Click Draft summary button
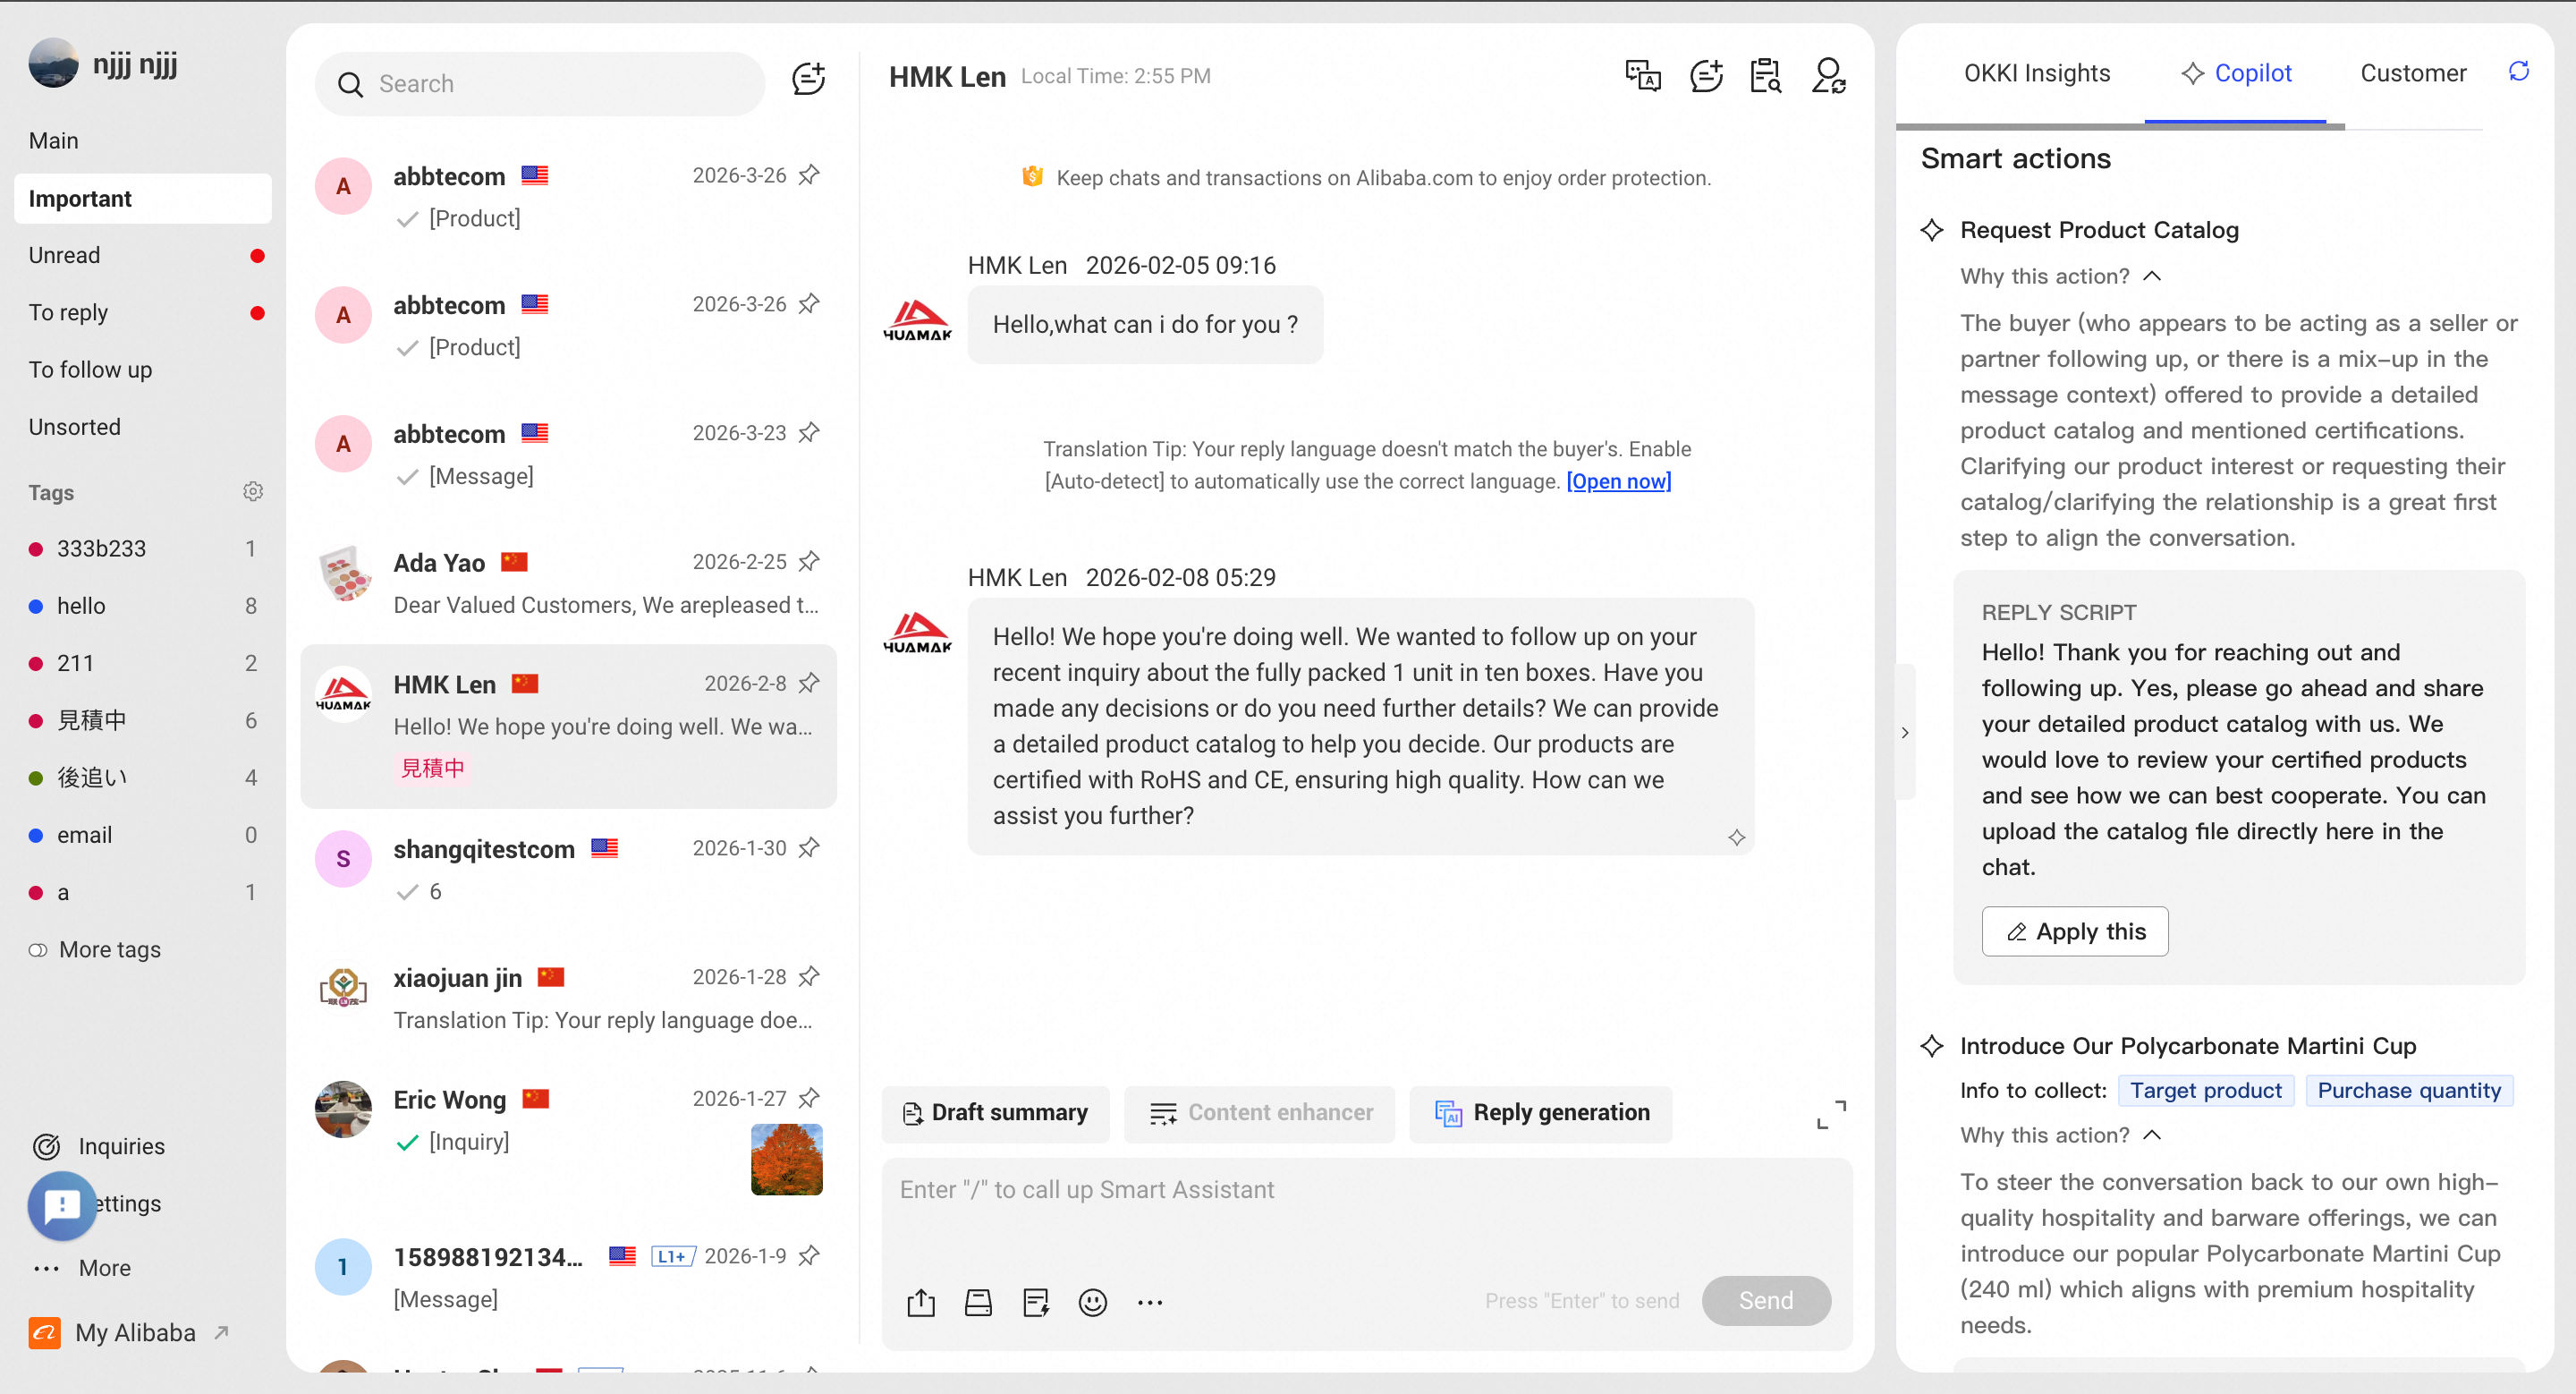Screen dimensions: 2576x1394 click(x=995, y=1114)
